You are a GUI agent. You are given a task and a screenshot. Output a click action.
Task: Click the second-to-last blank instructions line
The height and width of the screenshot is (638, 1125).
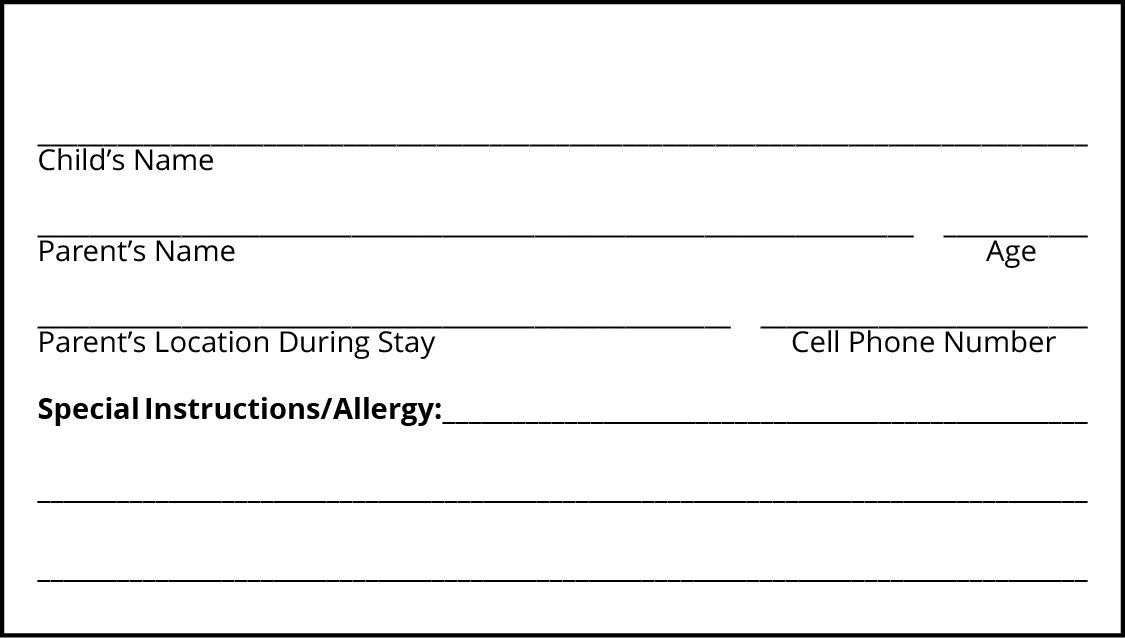pyautogui.click(x=562, y=500)
